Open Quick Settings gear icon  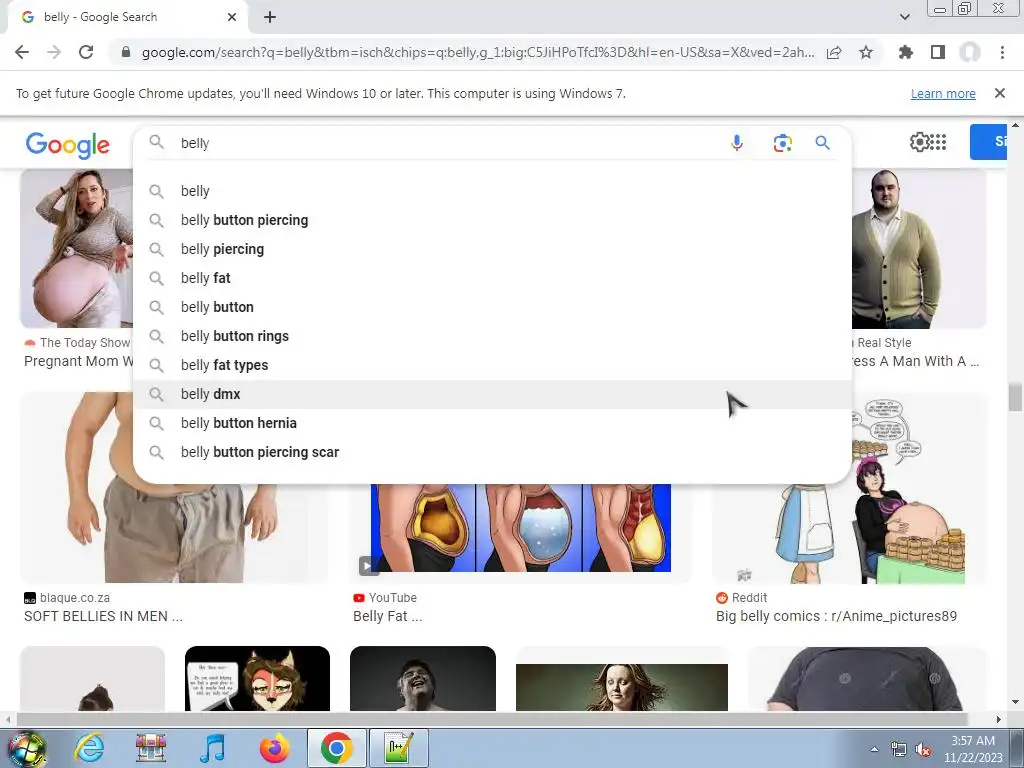tap(919, 142)
